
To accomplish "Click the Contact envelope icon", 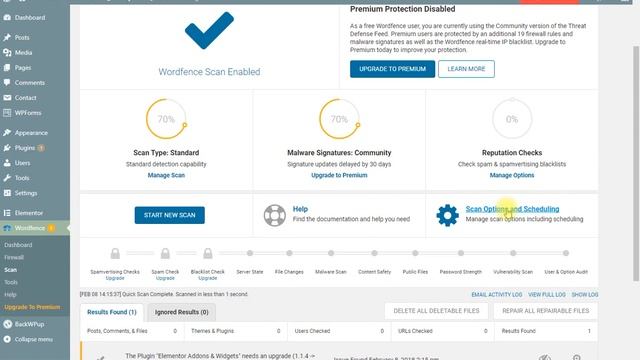I will [7, 98].
